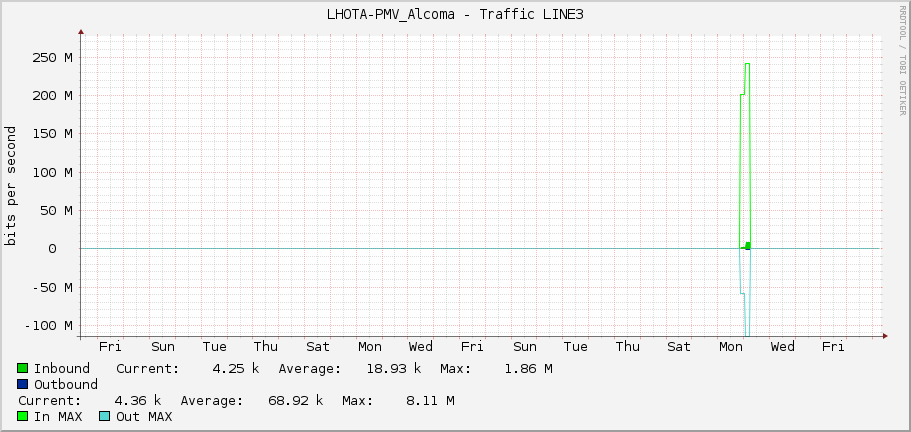Screen dimensions: 911x432
Task: Click the green Inbound legend swatch
Action: point(23,368)
